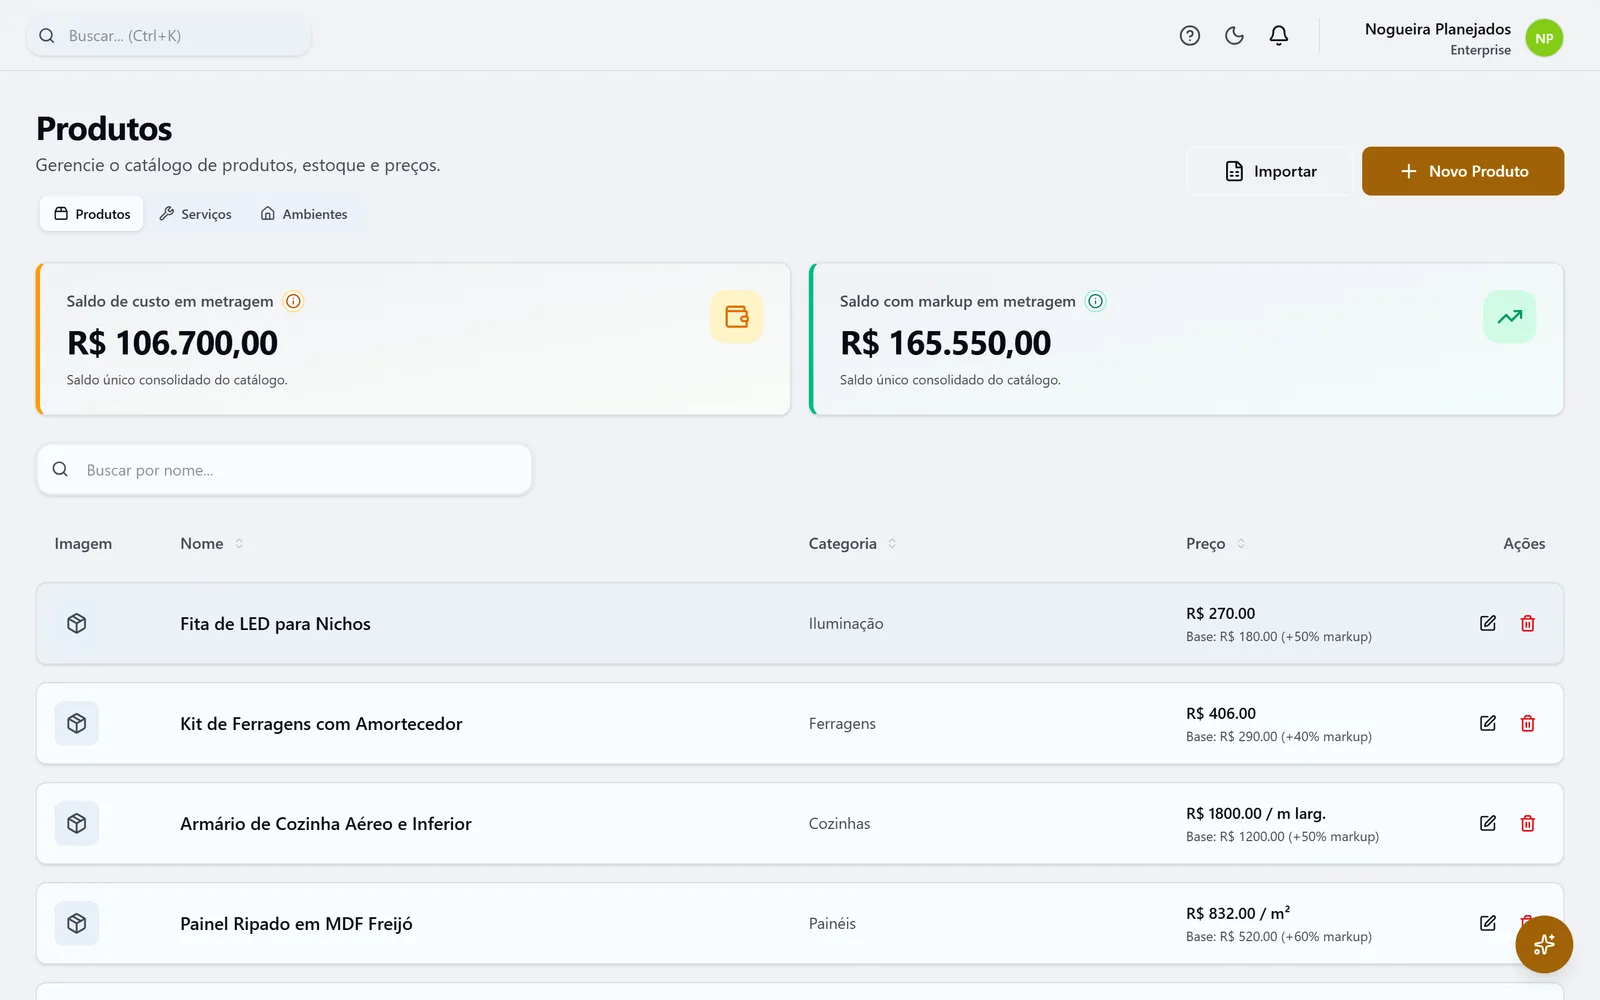1600x1000 pixels.
Task: Click the green trending-up icon on markup card
Action: 1510,317
